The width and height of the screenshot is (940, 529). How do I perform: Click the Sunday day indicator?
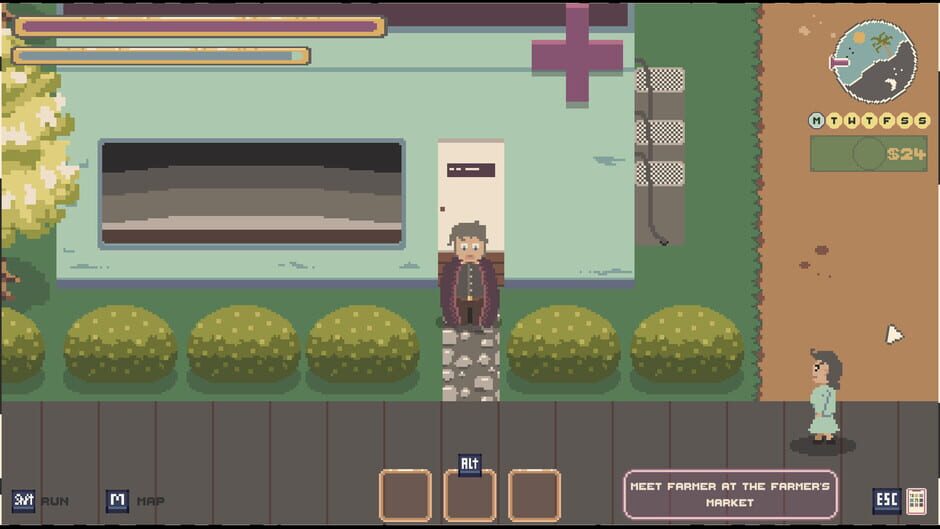[x=922, y=121]
